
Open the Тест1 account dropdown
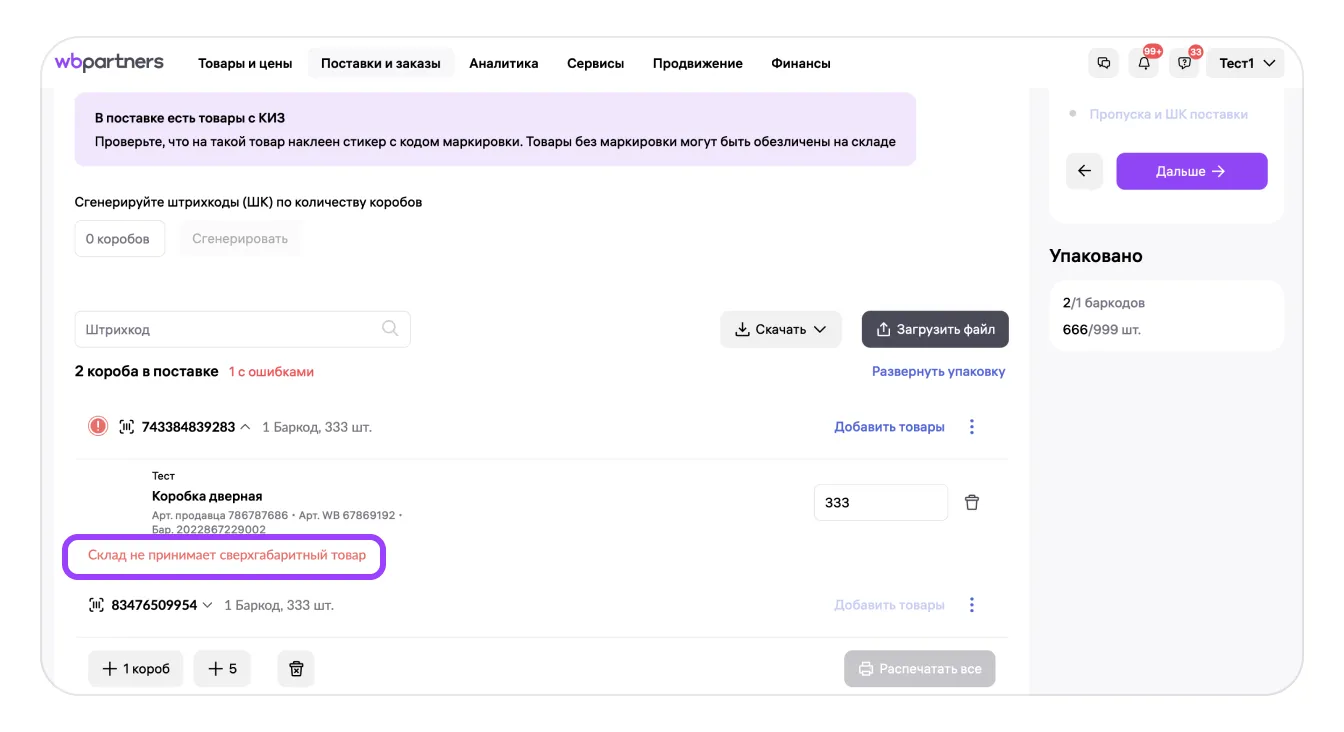1247,63
